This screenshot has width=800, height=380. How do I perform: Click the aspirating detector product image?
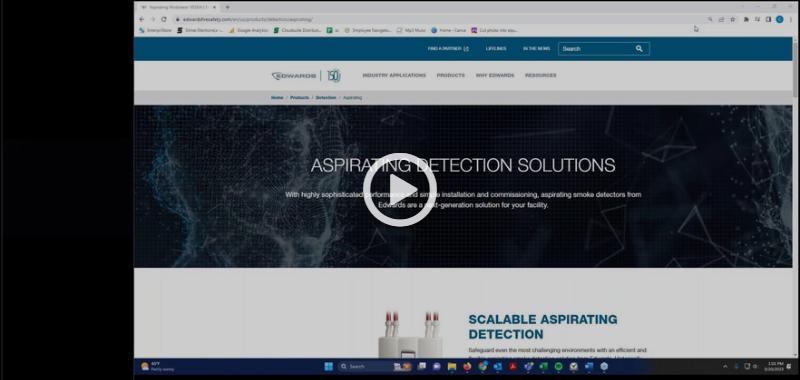[411, 334]
